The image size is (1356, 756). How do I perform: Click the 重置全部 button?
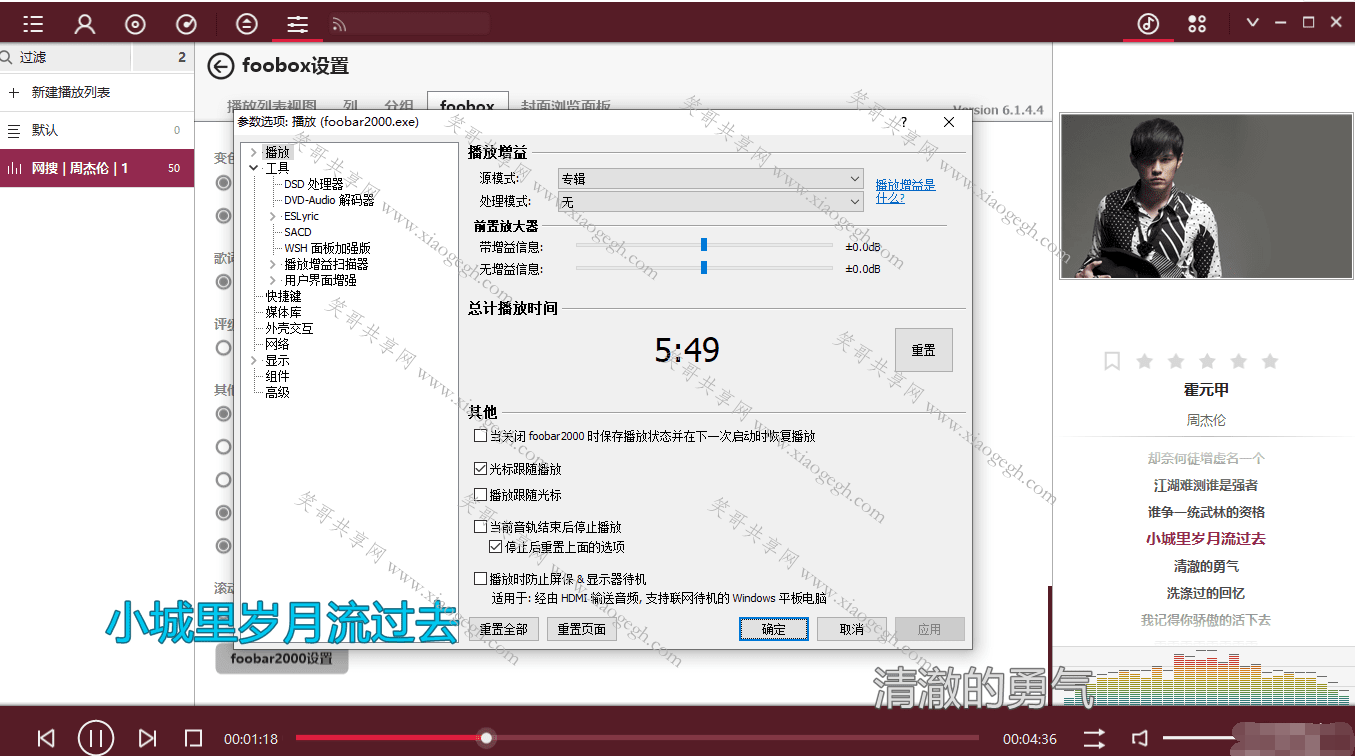503,629
